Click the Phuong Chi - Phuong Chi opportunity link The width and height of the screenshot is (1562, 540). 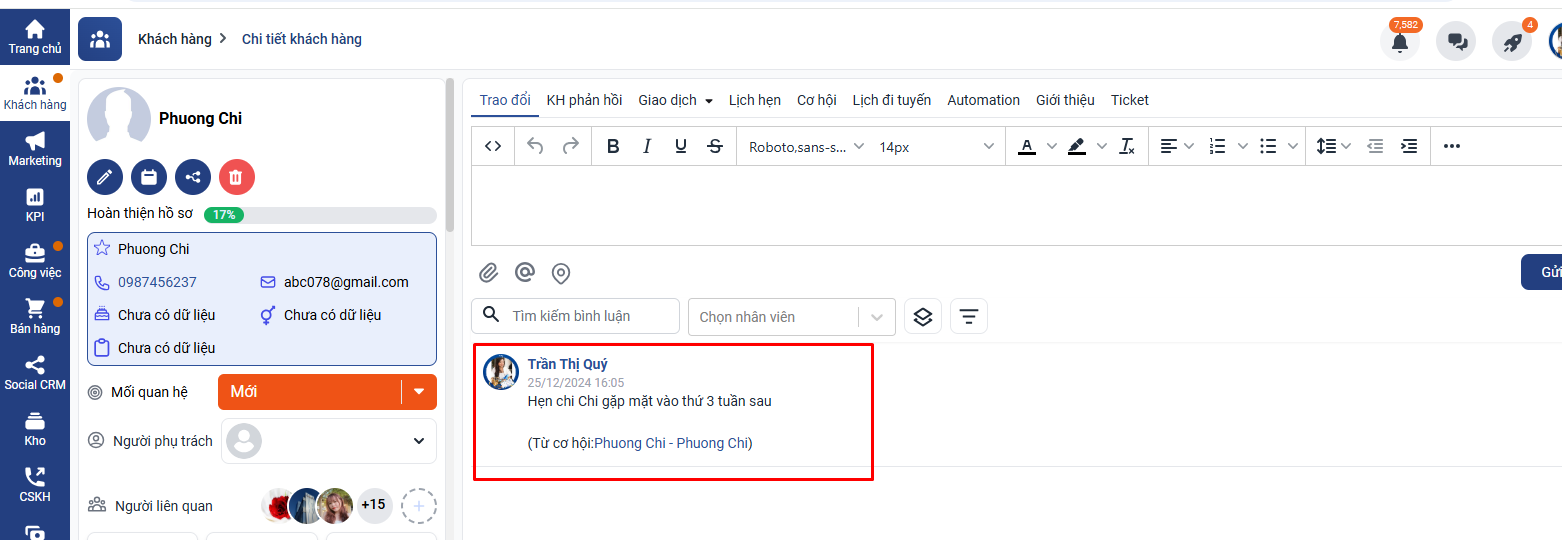click(x=671, y=443)
